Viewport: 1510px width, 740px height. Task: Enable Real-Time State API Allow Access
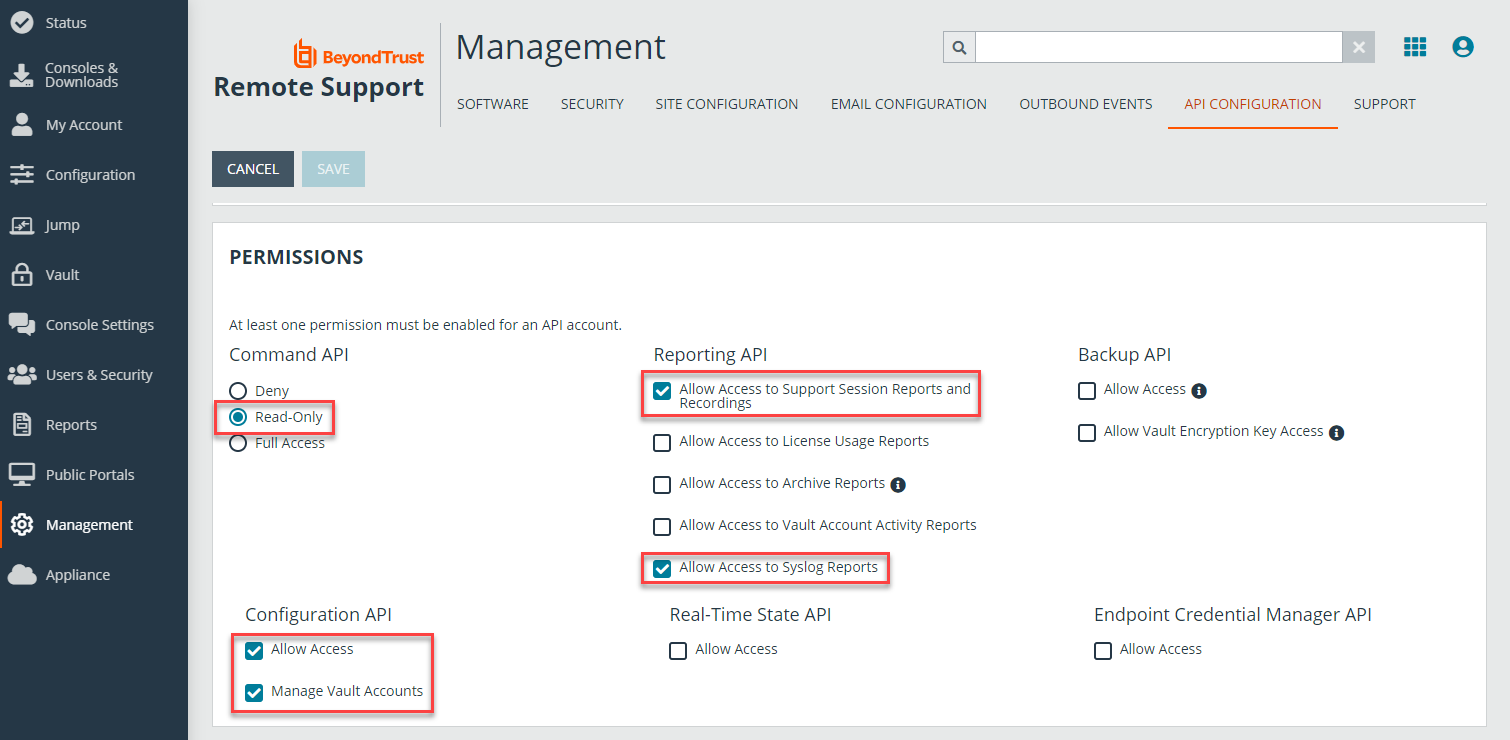pyautogui.click(x=678, y=651)
